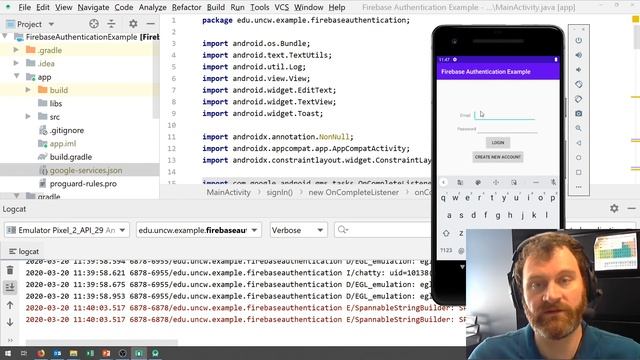Open the Navigate menu
The image size is (640, 360).
pos(93,7)
